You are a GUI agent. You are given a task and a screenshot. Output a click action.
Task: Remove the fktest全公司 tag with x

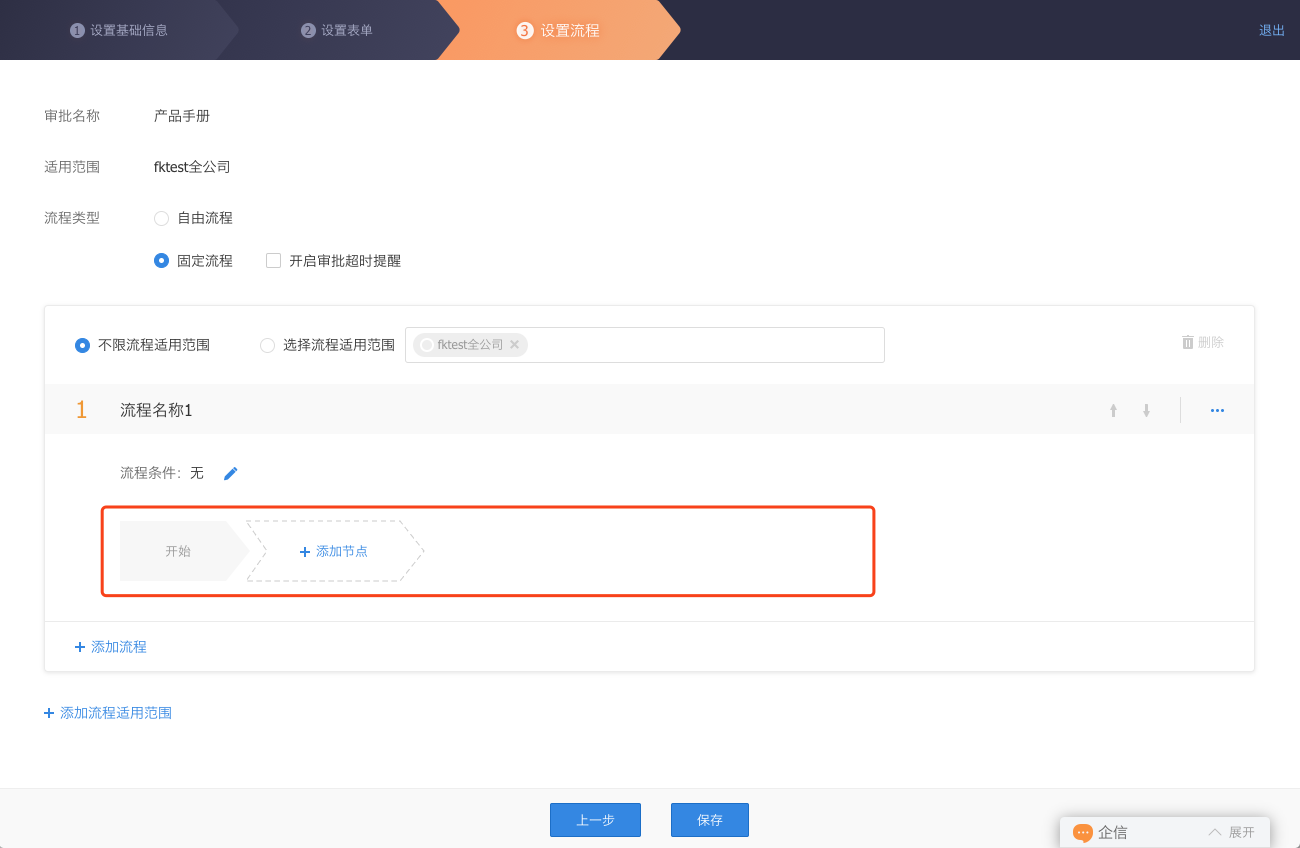click(514, 345)
